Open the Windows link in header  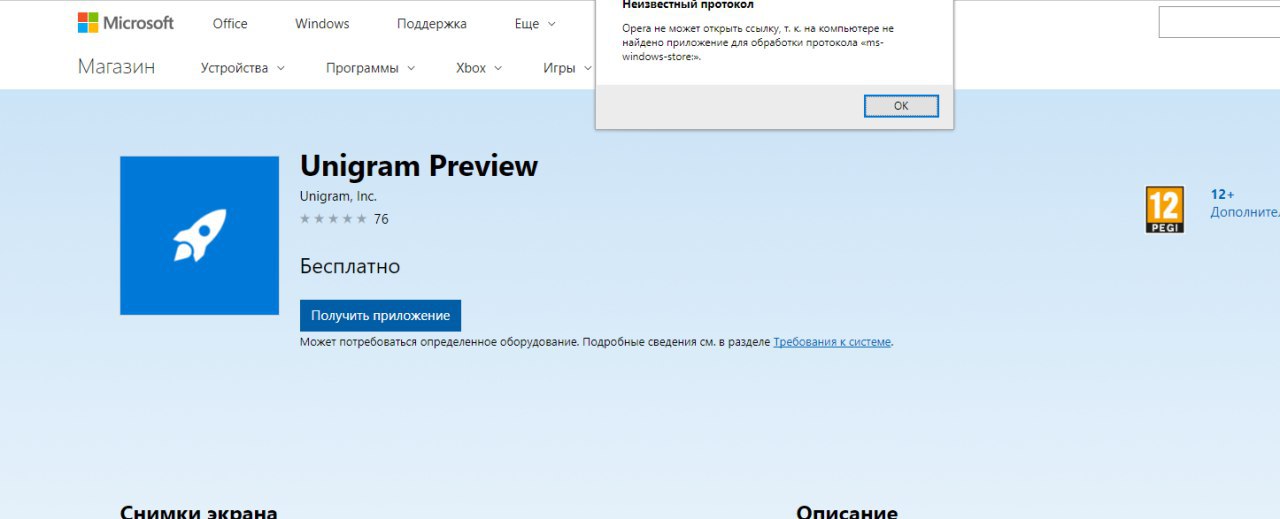(x=322, y=24)
